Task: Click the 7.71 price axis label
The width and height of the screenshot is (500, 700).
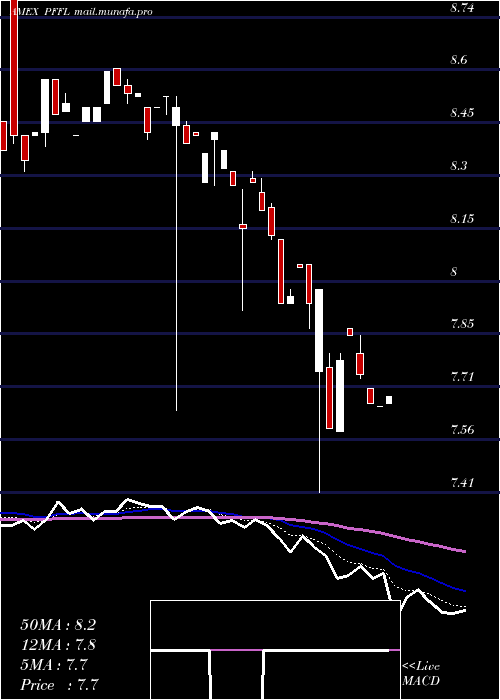Action: 461,377
